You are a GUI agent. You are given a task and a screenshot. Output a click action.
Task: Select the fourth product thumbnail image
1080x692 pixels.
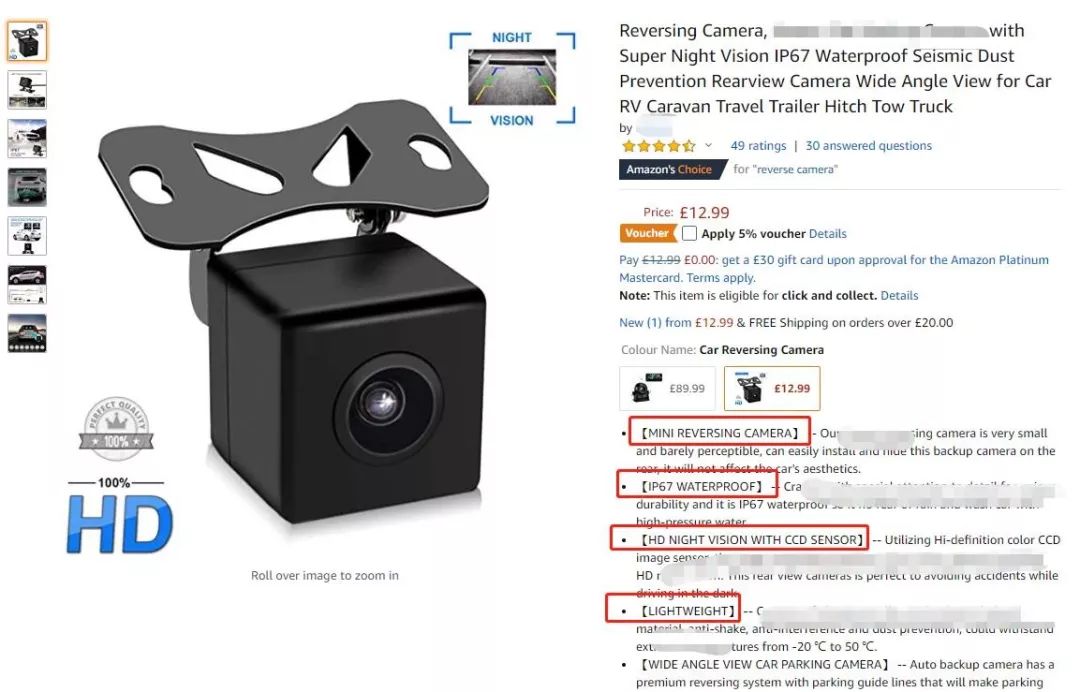click(x=27, y=187)
